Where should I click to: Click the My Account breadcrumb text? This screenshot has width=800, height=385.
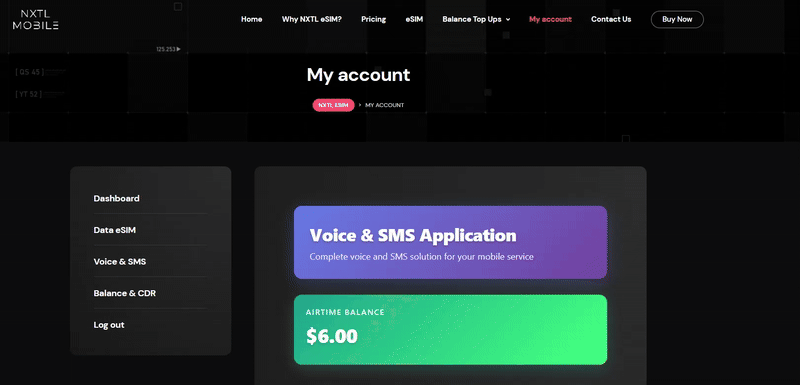click(385, 105)
